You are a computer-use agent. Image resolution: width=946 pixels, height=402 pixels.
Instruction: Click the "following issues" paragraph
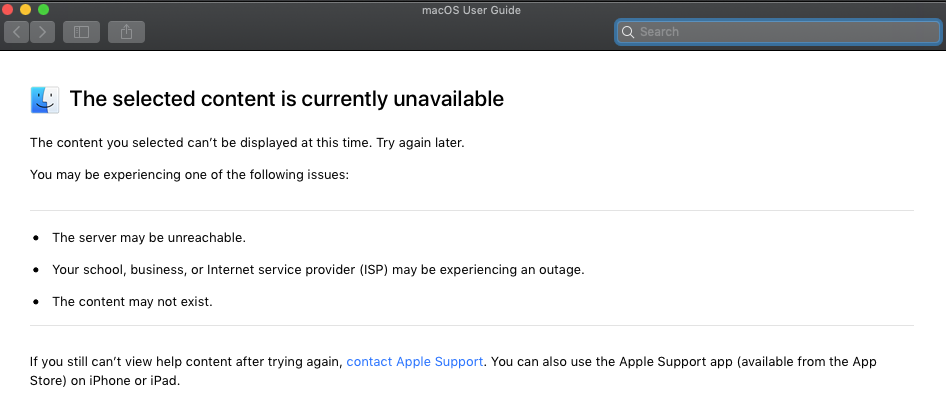coord(189,174)
